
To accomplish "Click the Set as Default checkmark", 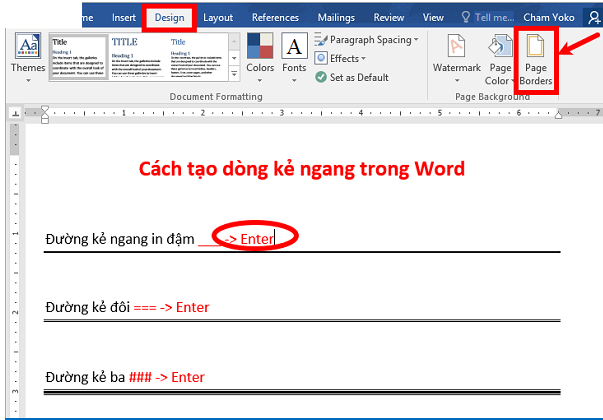I will (321, 77).
